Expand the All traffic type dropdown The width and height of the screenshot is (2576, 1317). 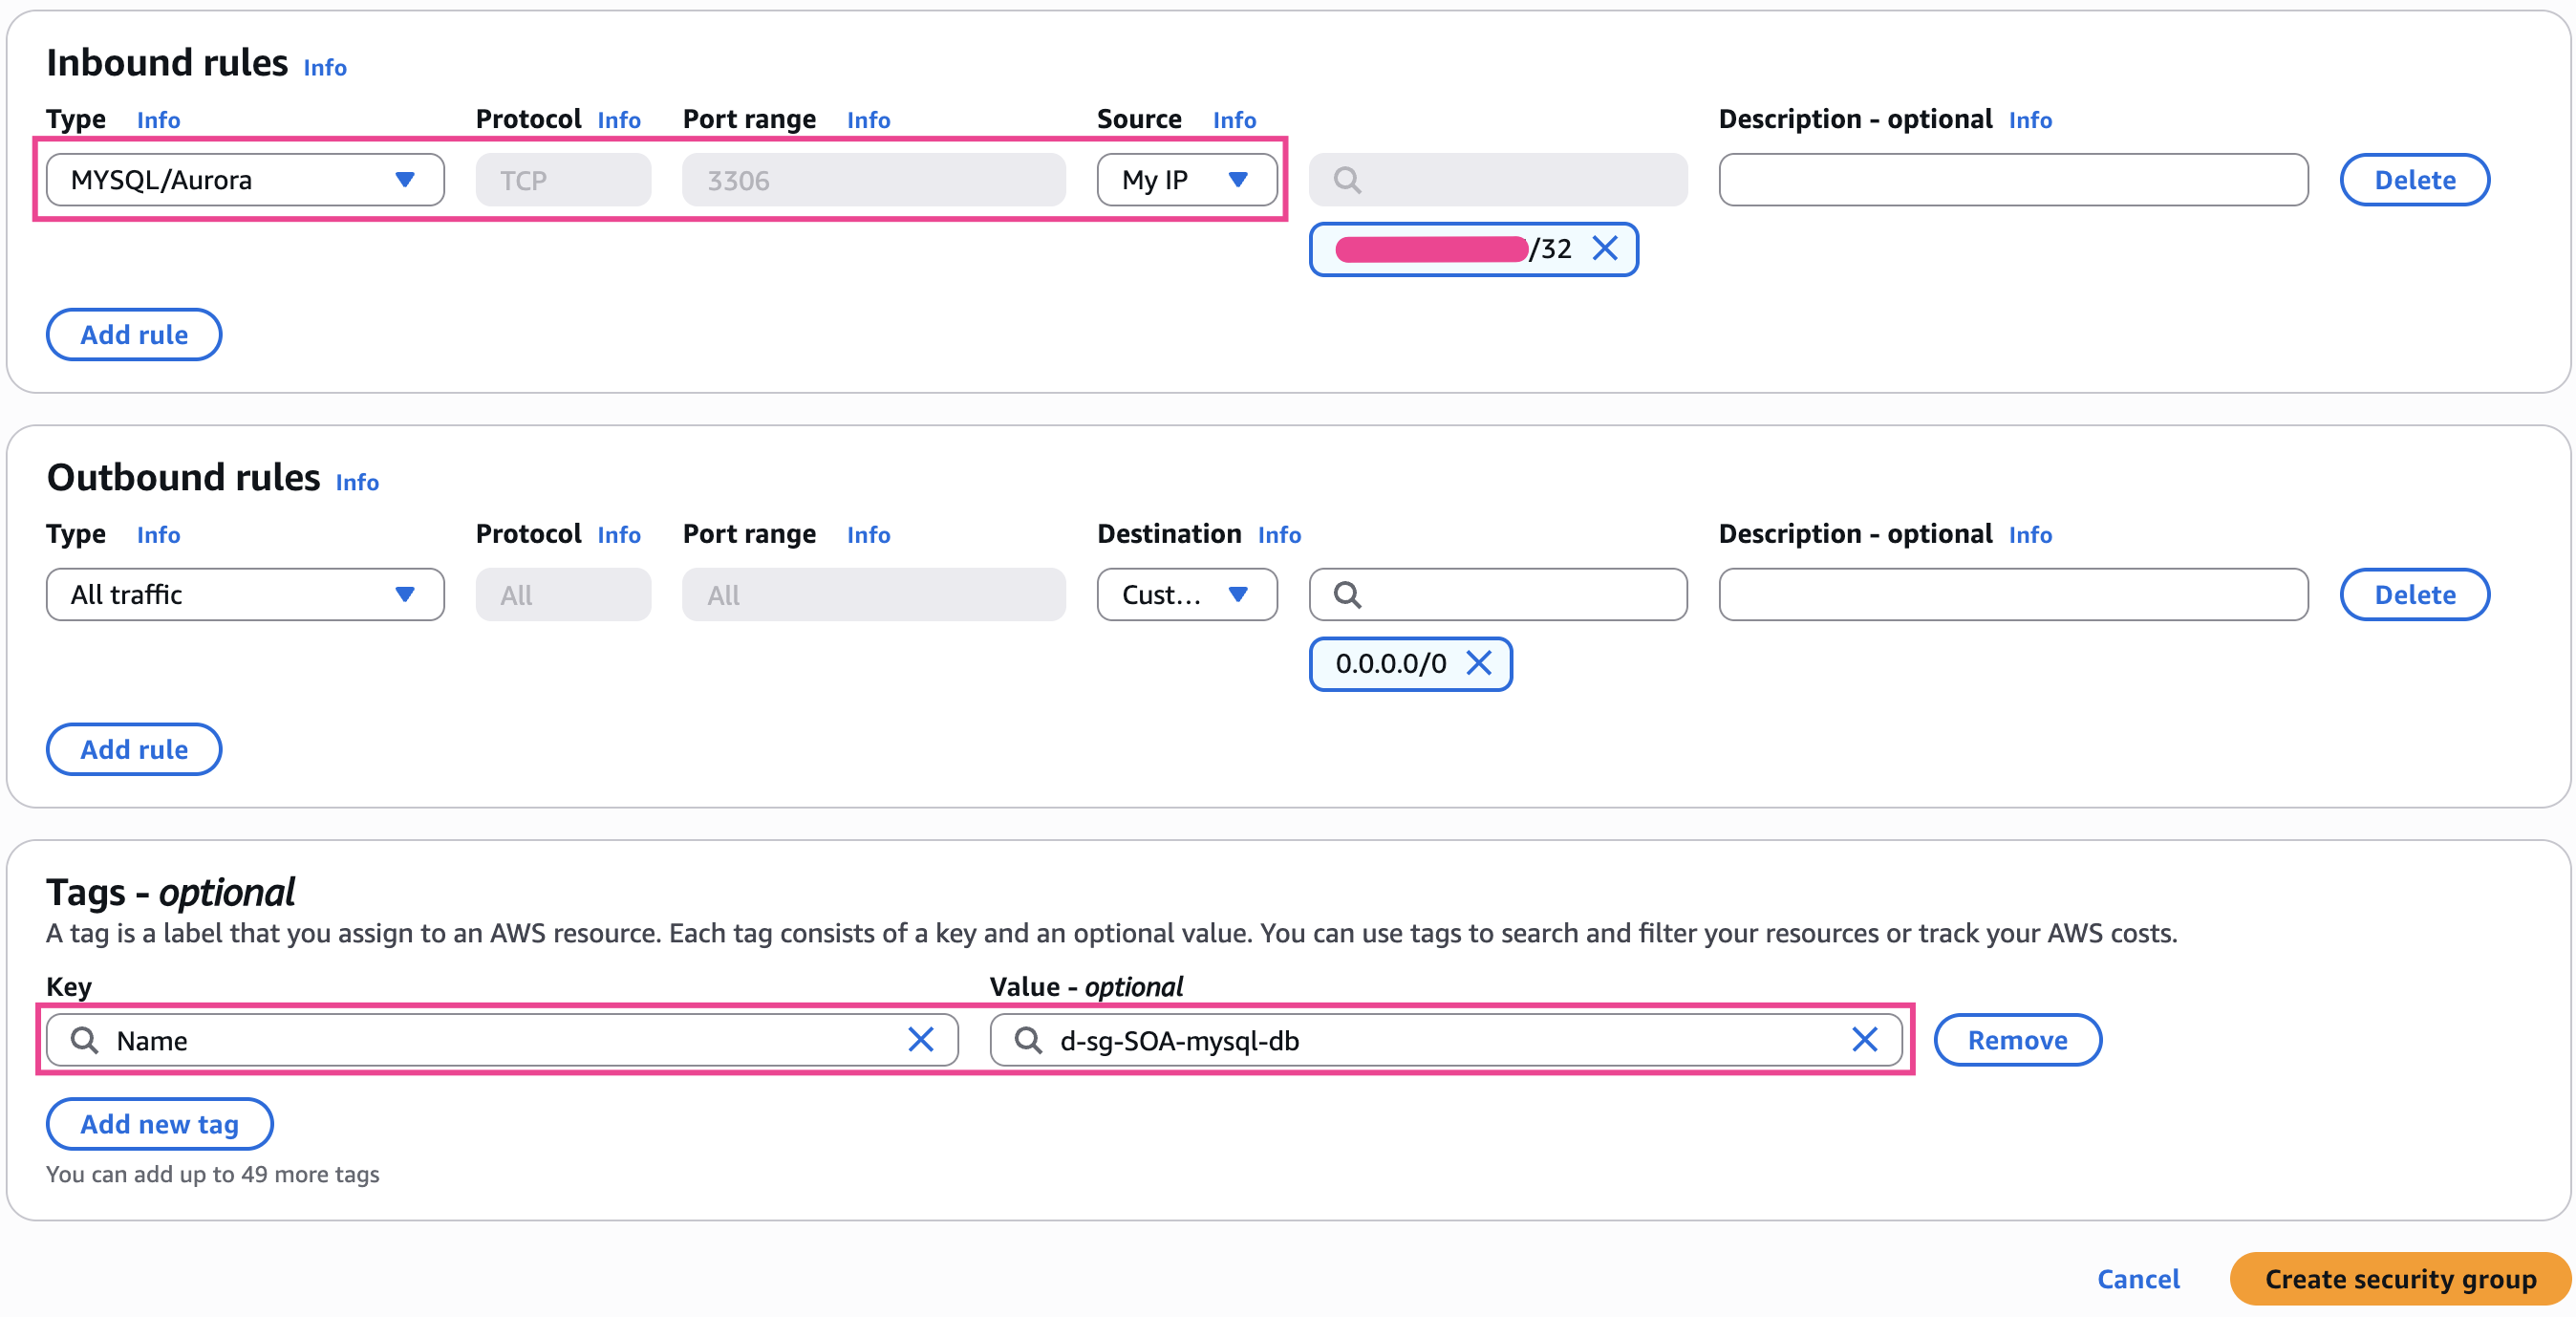pos(245,595)
